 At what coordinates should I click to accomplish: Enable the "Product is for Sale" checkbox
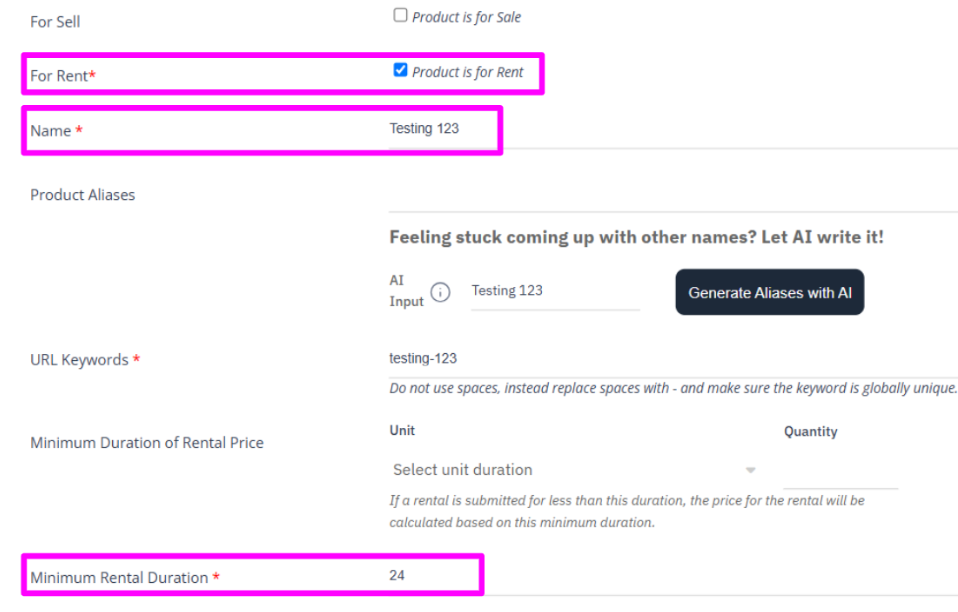[x=400, y=15]
